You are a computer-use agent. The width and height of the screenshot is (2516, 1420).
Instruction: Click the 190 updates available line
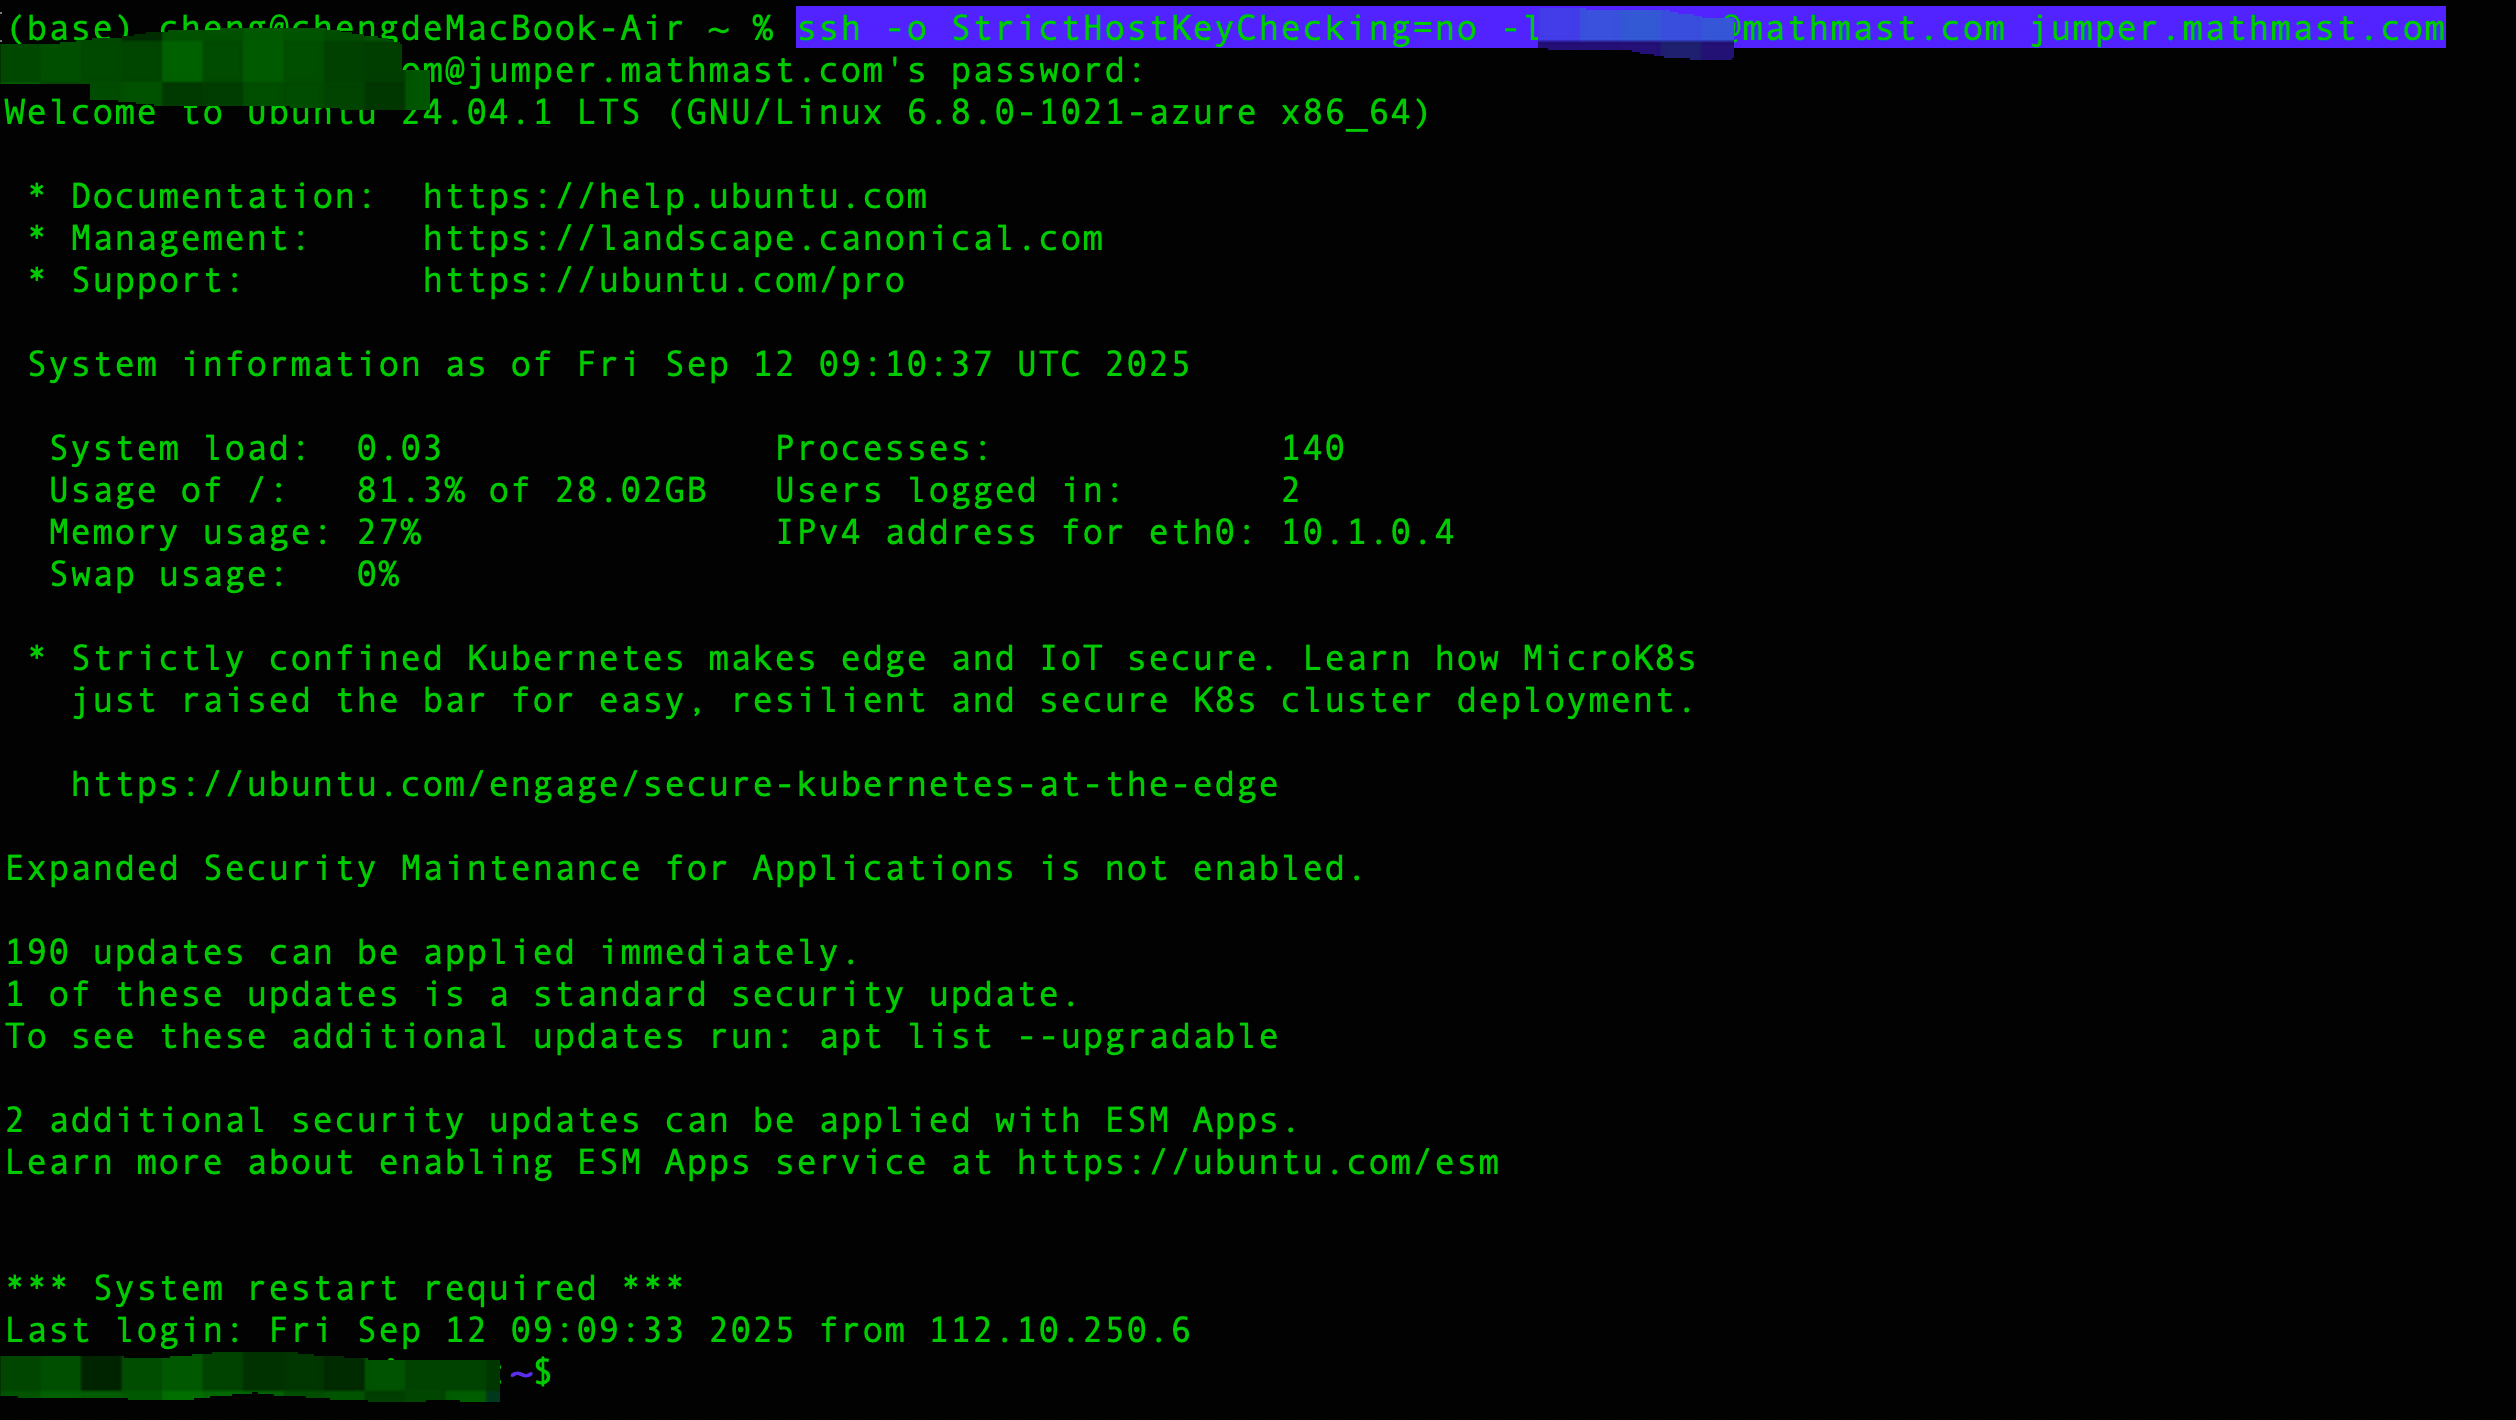click(x=432, y=953)
